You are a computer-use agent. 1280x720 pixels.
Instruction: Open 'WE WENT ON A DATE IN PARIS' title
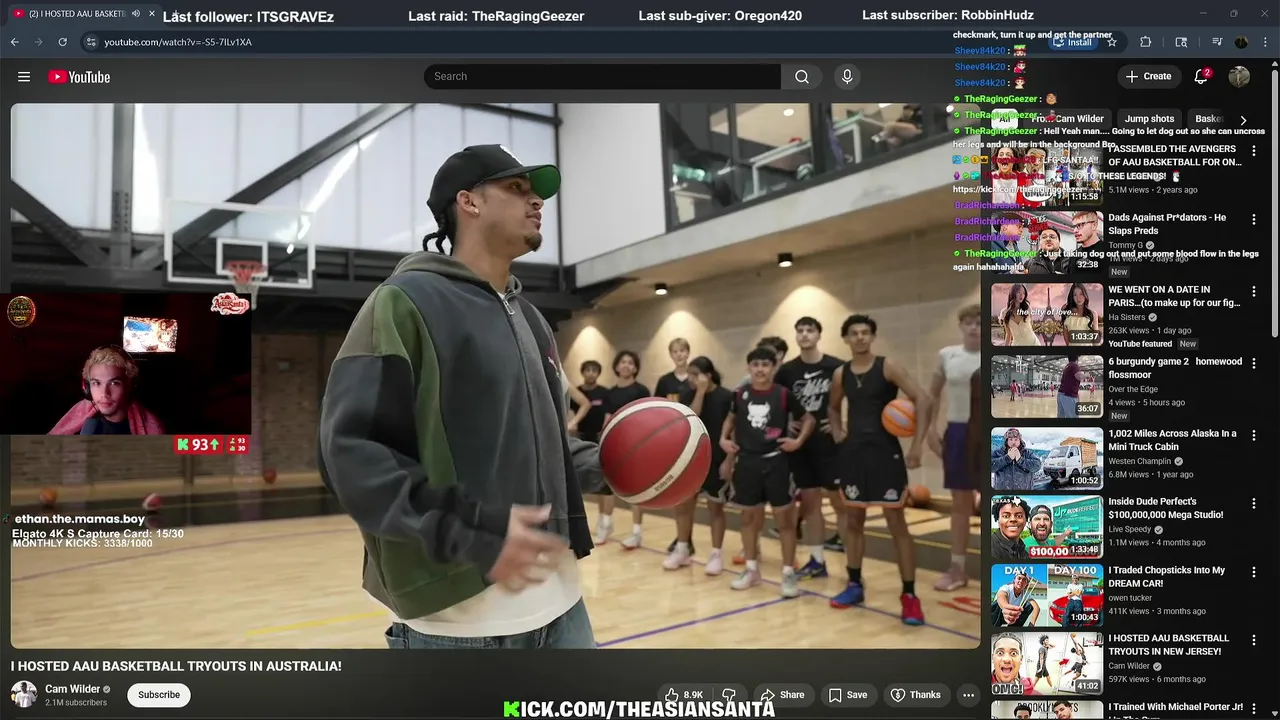click(1174, 296)
